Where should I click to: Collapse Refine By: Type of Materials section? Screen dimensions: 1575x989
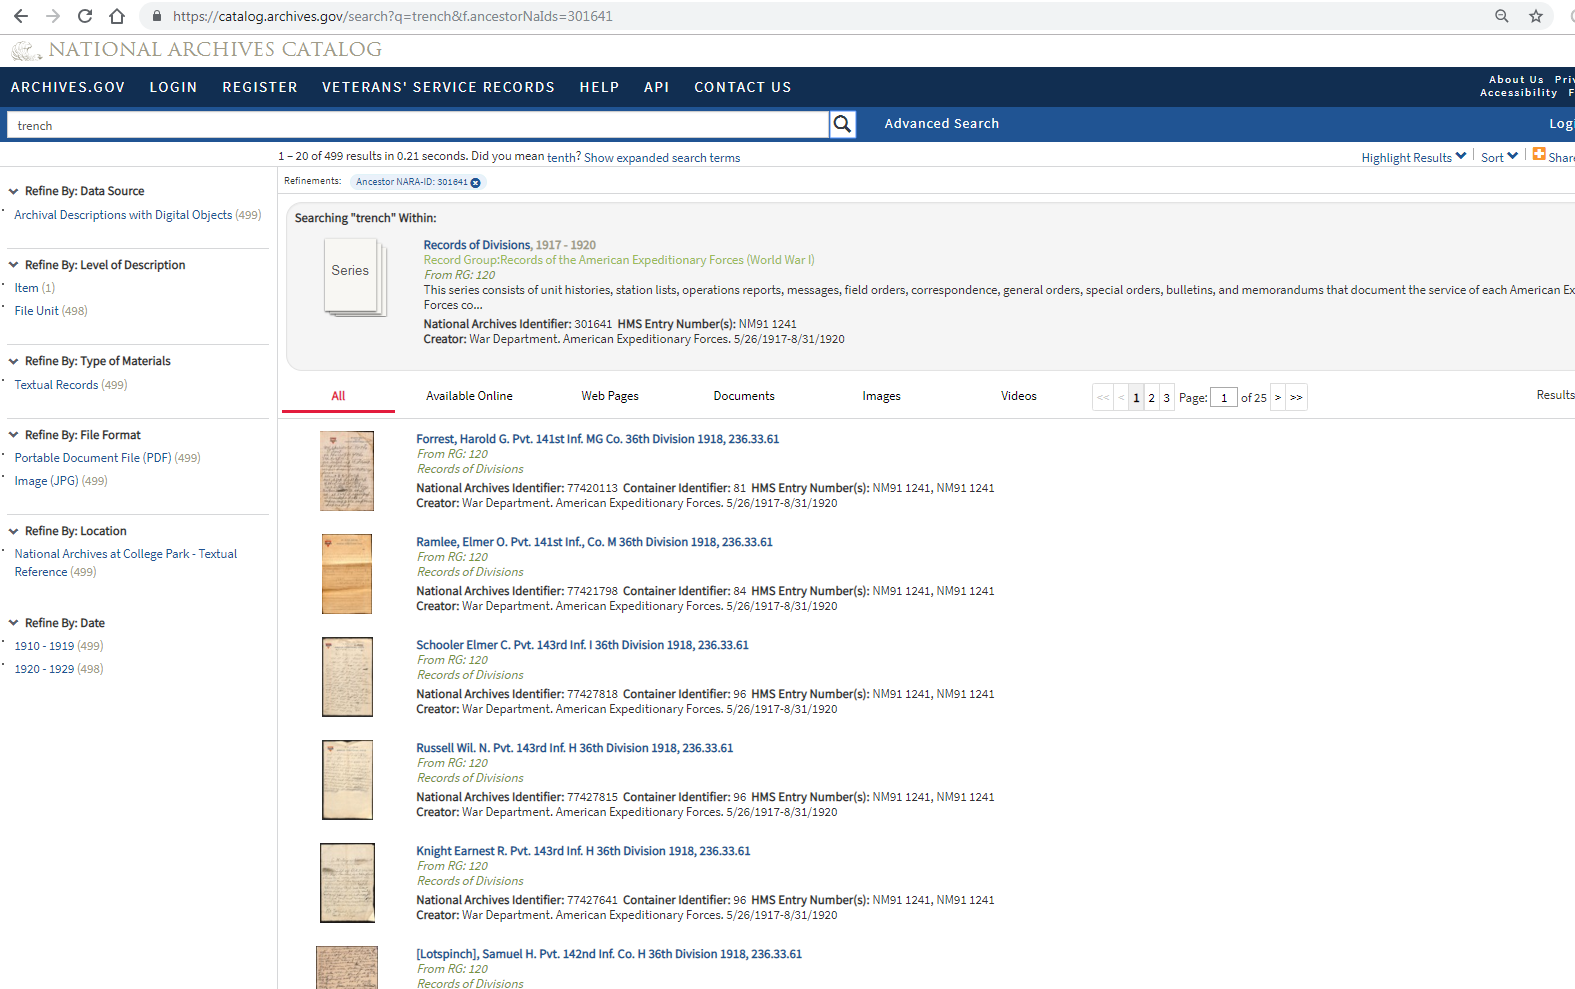click(x=14, y=361)
